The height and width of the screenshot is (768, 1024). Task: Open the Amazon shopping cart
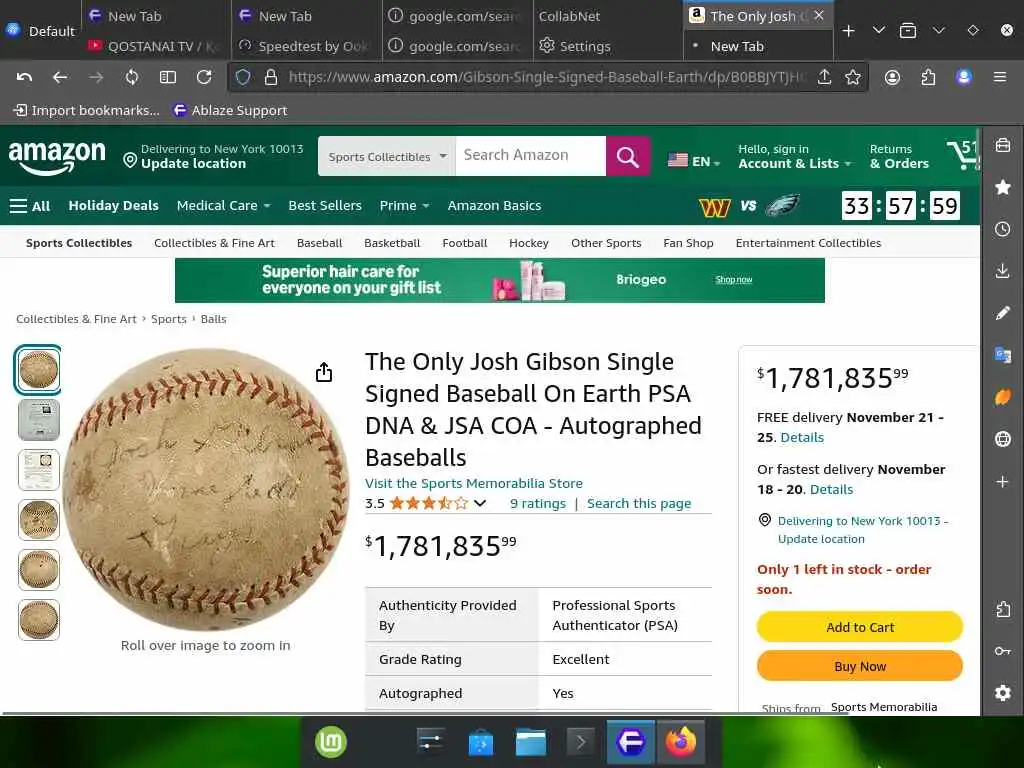[x=963, y=155]
